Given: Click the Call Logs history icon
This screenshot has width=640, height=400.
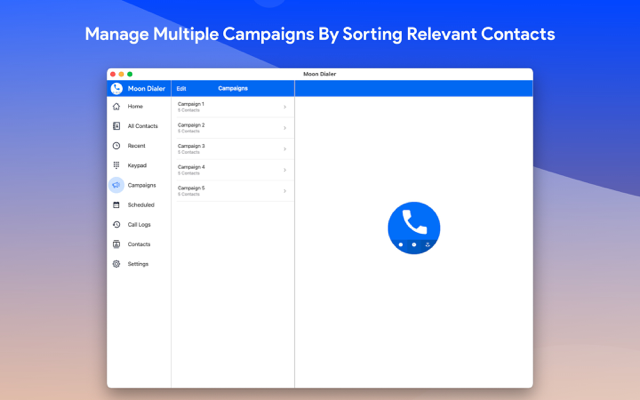Looking at the screenshot, I should 117,225.
